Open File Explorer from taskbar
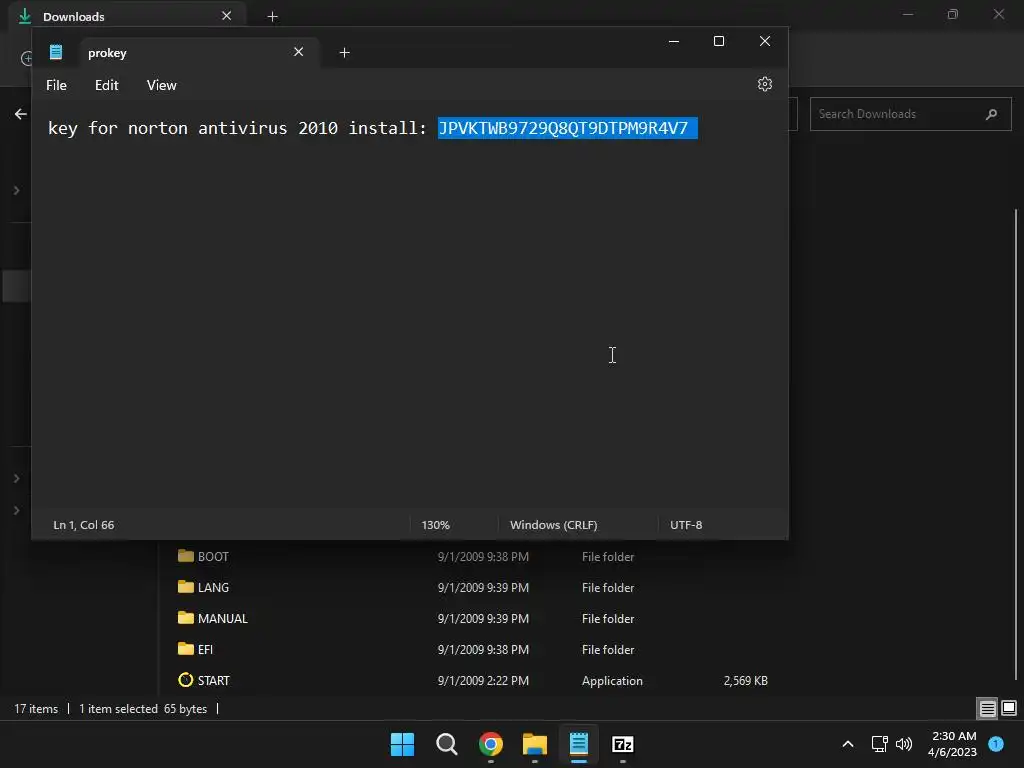 tap(535, 744)
